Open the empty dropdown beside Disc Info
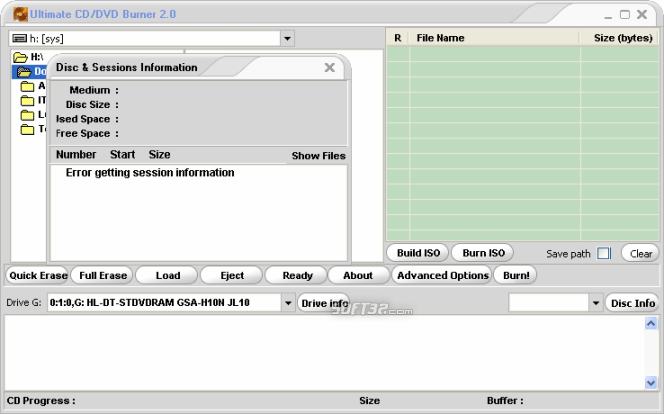Image resolution: width=664 pixels, height=414 pixels. pyautogui.click(x=595, y=303)
